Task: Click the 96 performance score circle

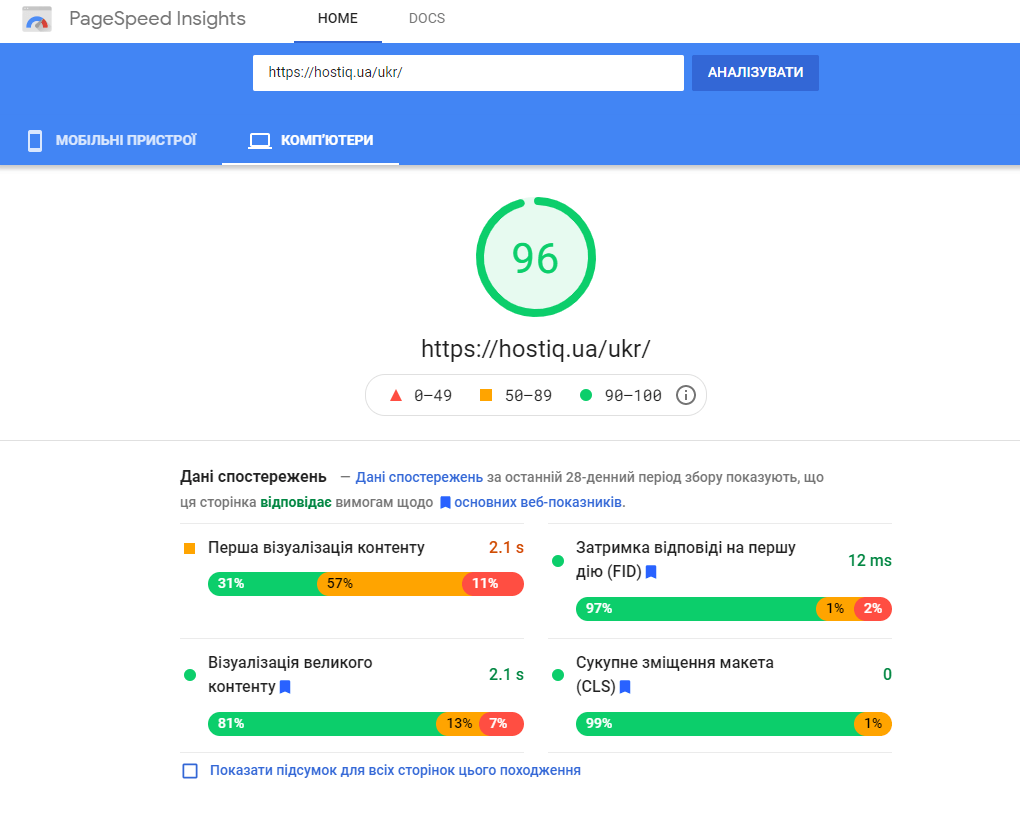Action: coord(535,258)
